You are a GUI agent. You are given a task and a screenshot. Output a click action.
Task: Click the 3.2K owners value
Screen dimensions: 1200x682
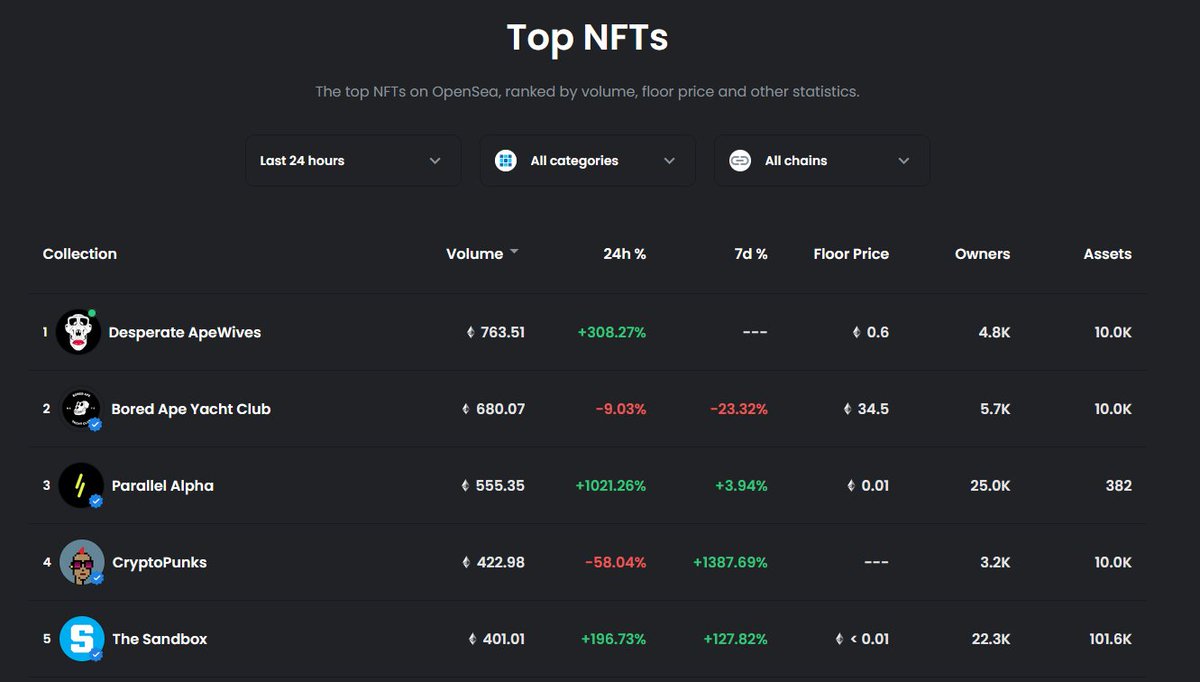tap(994, 563)
